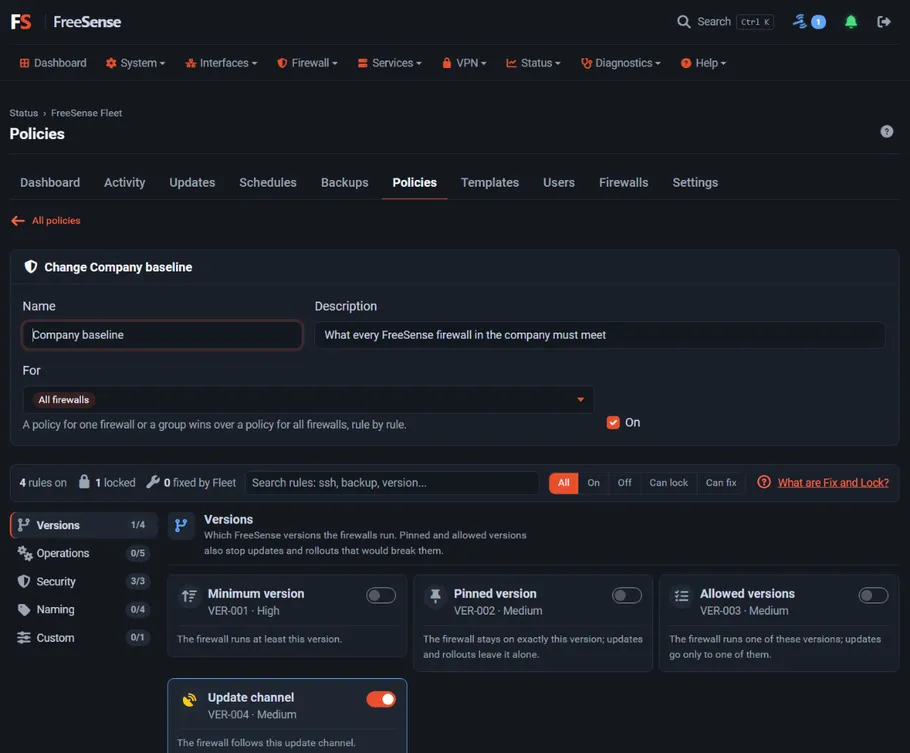The width and height of the screenshot is (910, 753).
Task: Switch to the Activity tab
Action: point(124,182)
